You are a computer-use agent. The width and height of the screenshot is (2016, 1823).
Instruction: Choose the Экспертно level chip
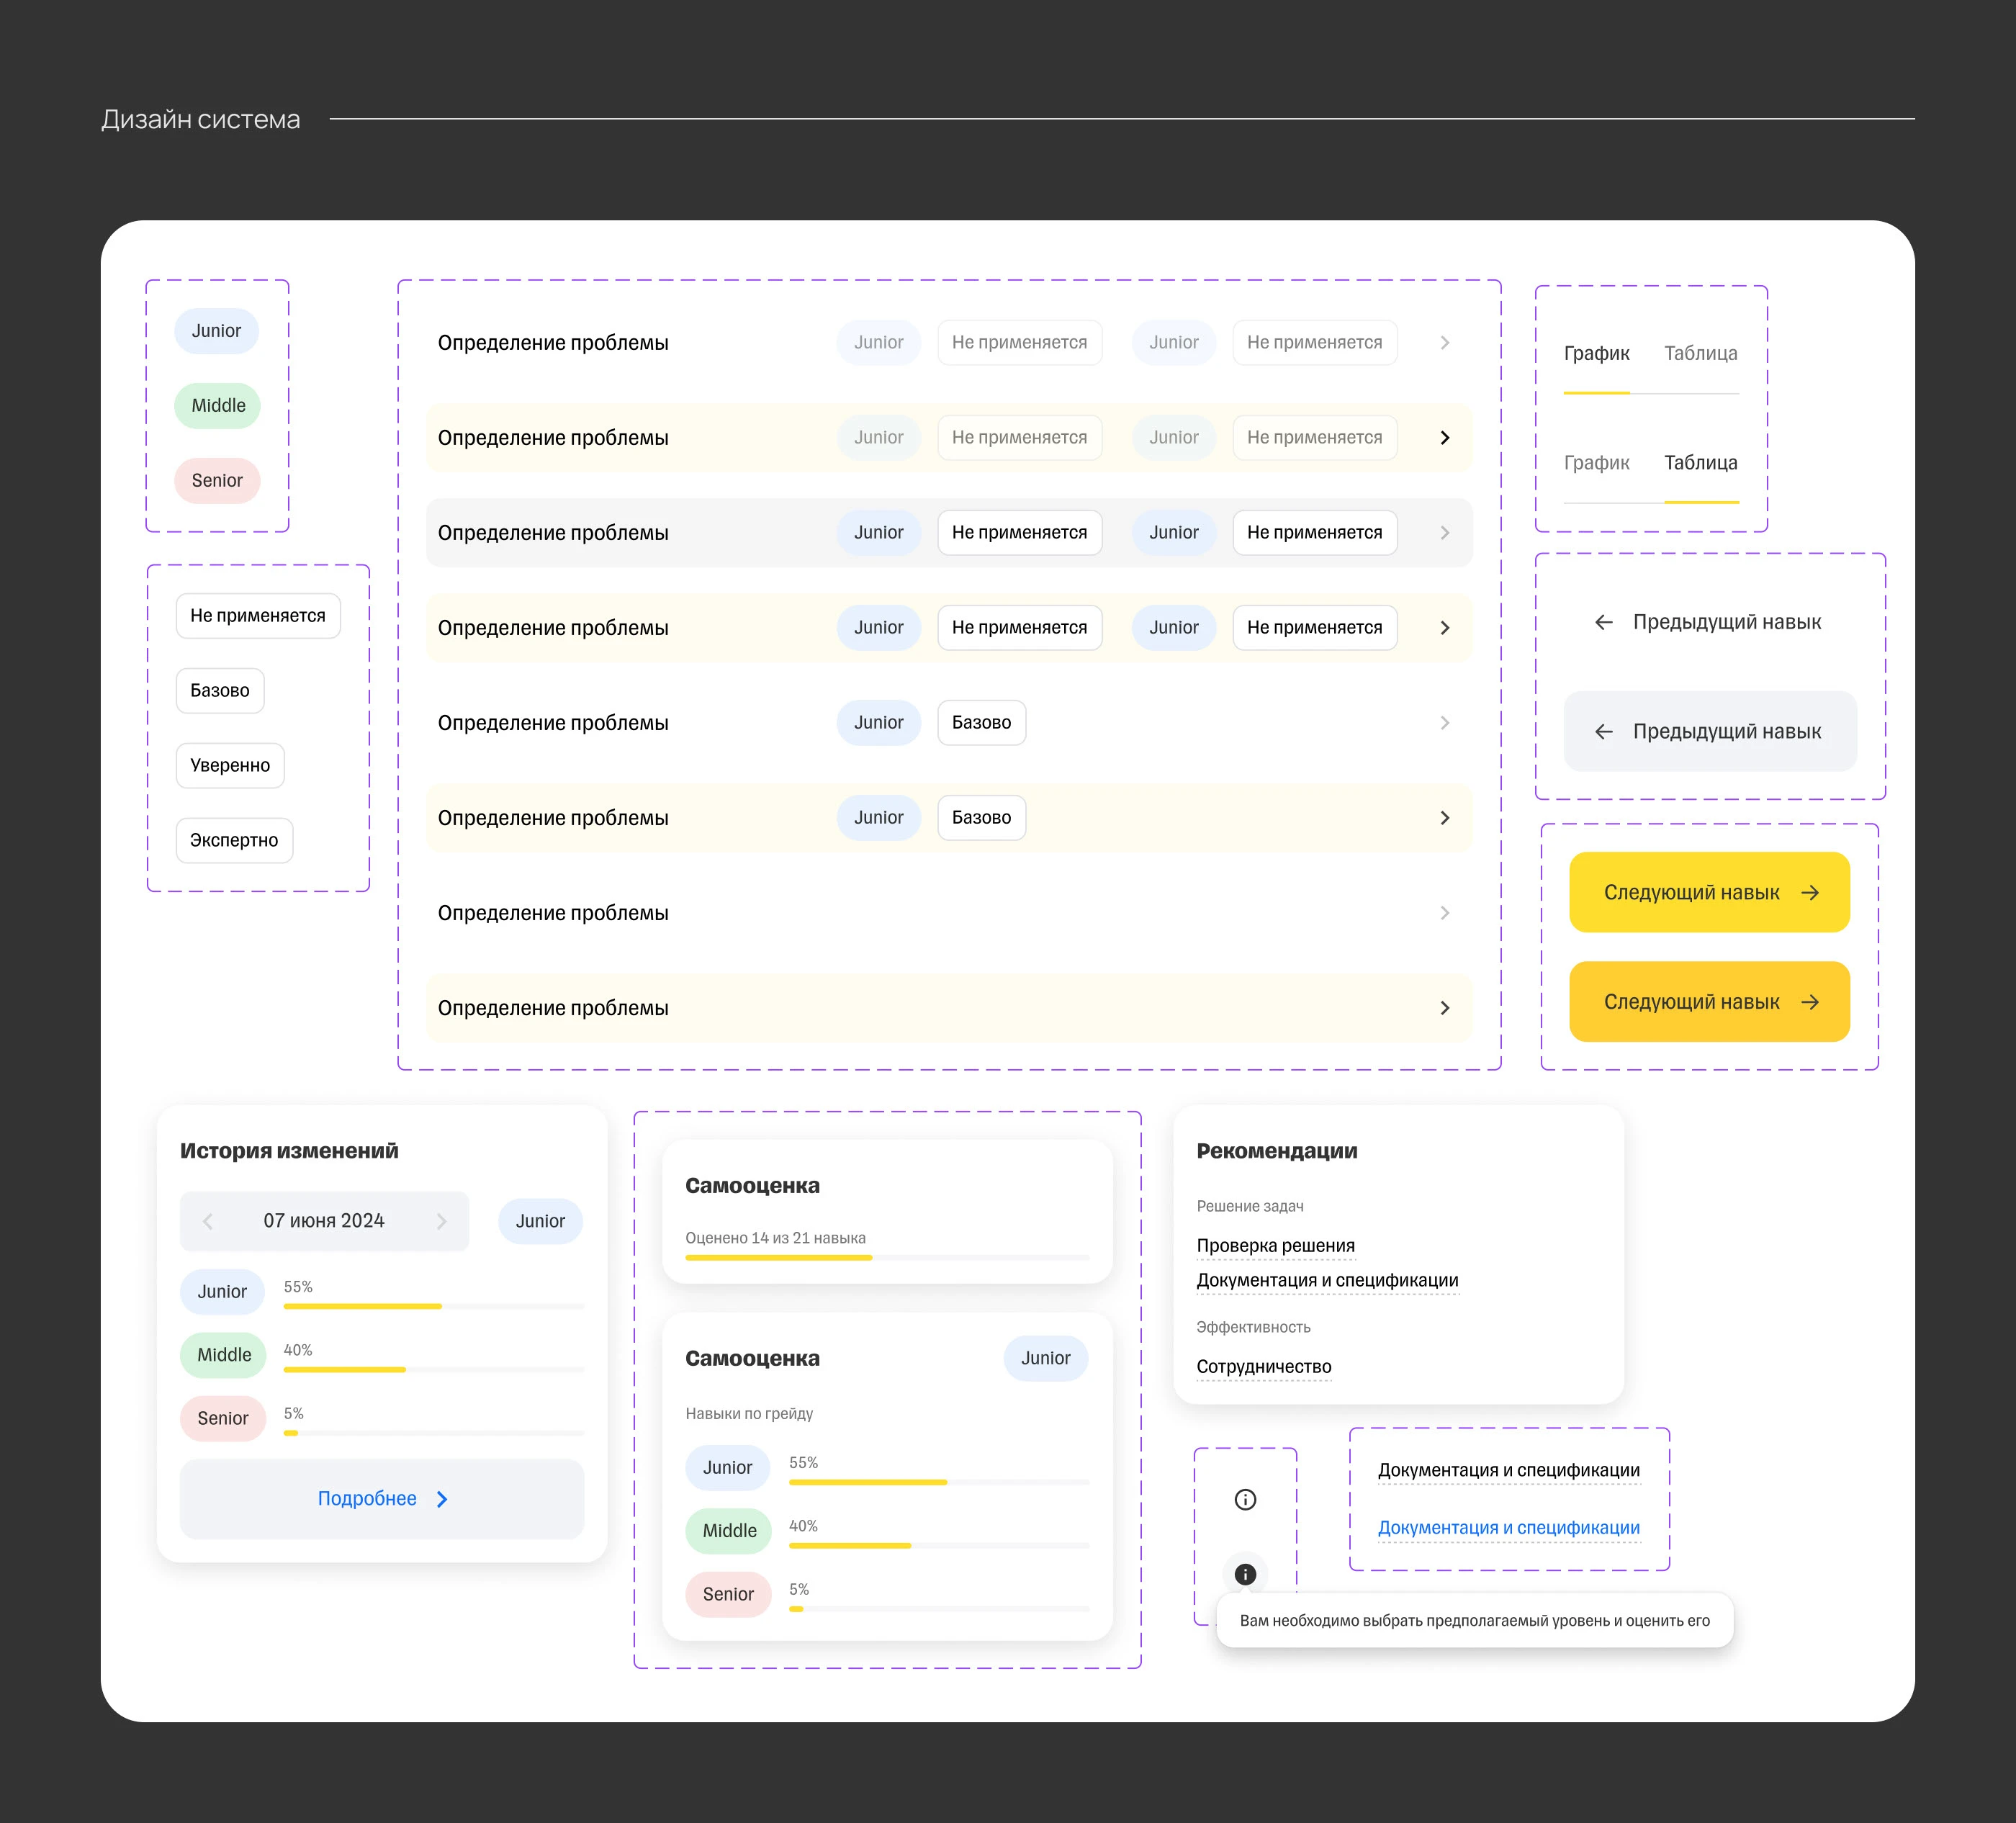(x=234, y=840)
